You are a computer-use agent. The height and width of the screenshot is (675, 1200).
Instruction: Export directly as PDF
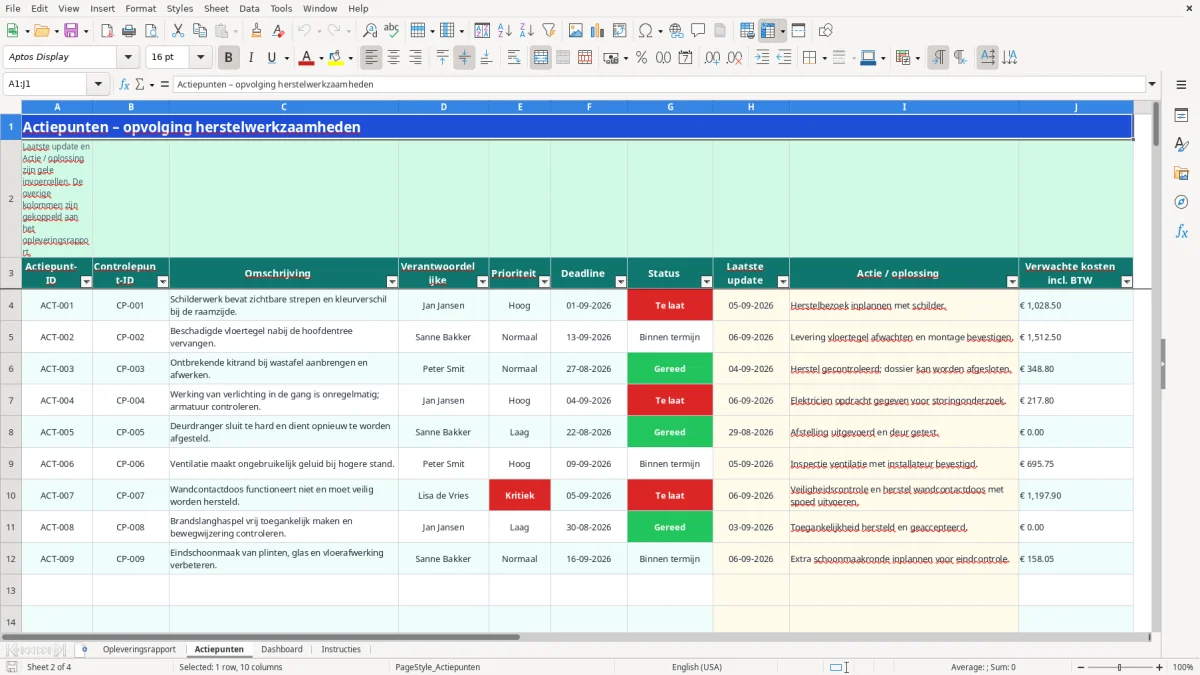[x=108, y=31]
